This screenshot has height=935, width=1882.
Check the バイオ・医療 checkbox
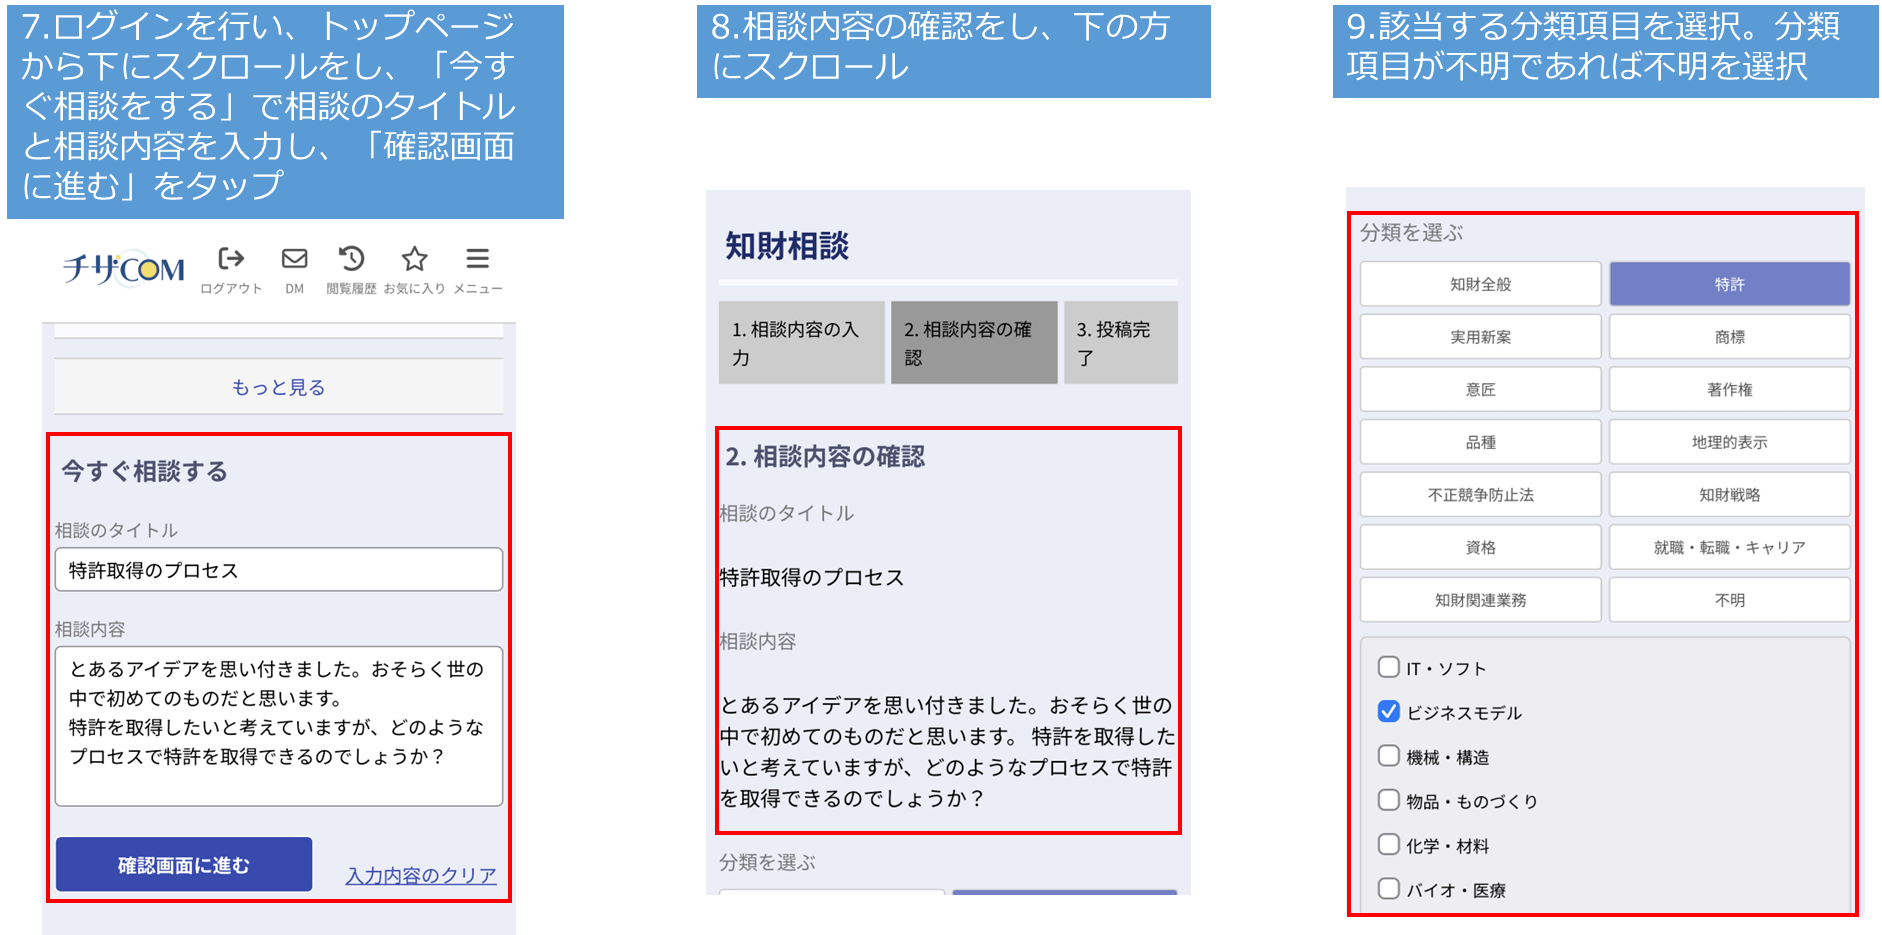pyautogui.click(x=1389, y=889)
